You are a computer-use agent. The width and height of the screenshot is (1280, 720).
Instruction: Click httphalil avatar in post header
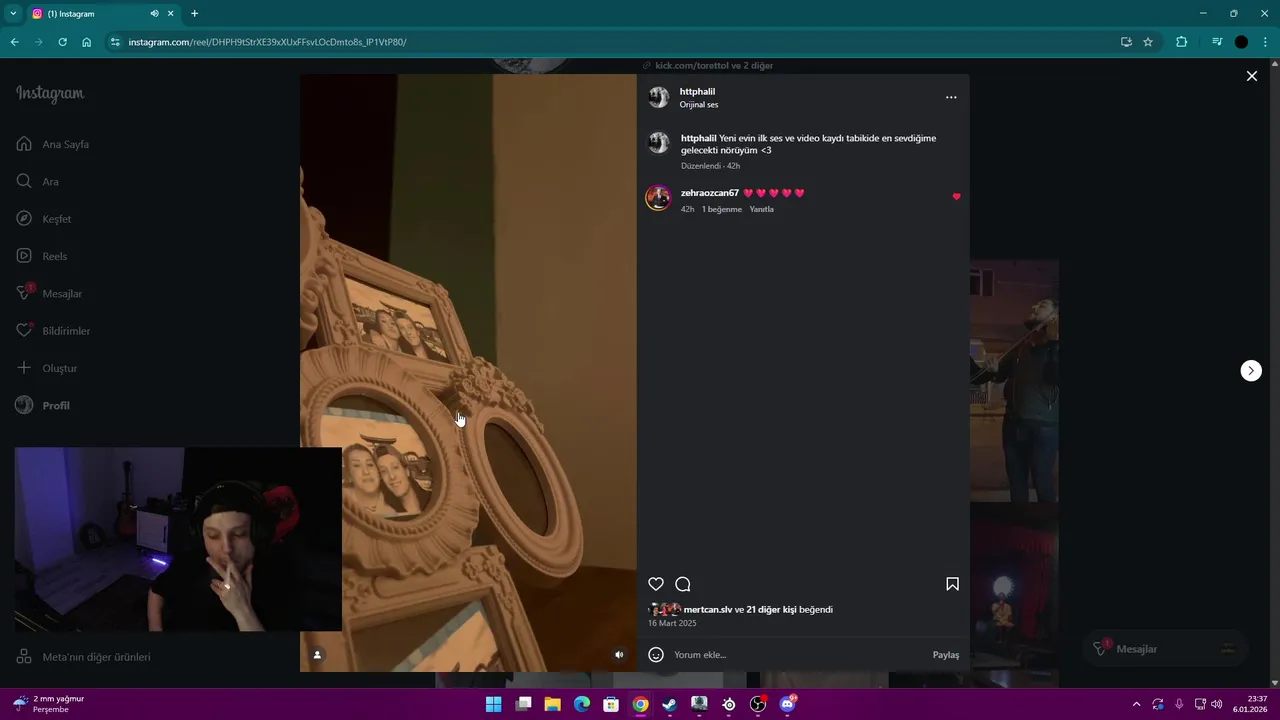[x=658, y=97]
